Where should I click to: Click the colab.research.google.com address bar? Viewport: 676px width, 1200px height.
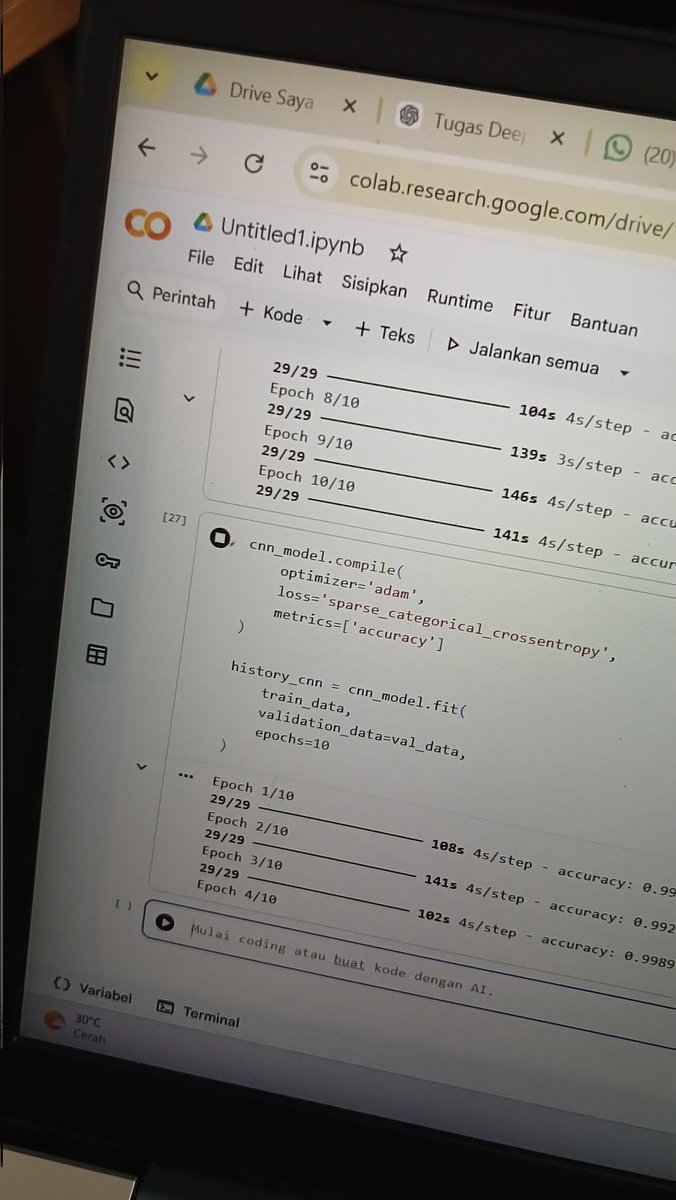(510, 204)
